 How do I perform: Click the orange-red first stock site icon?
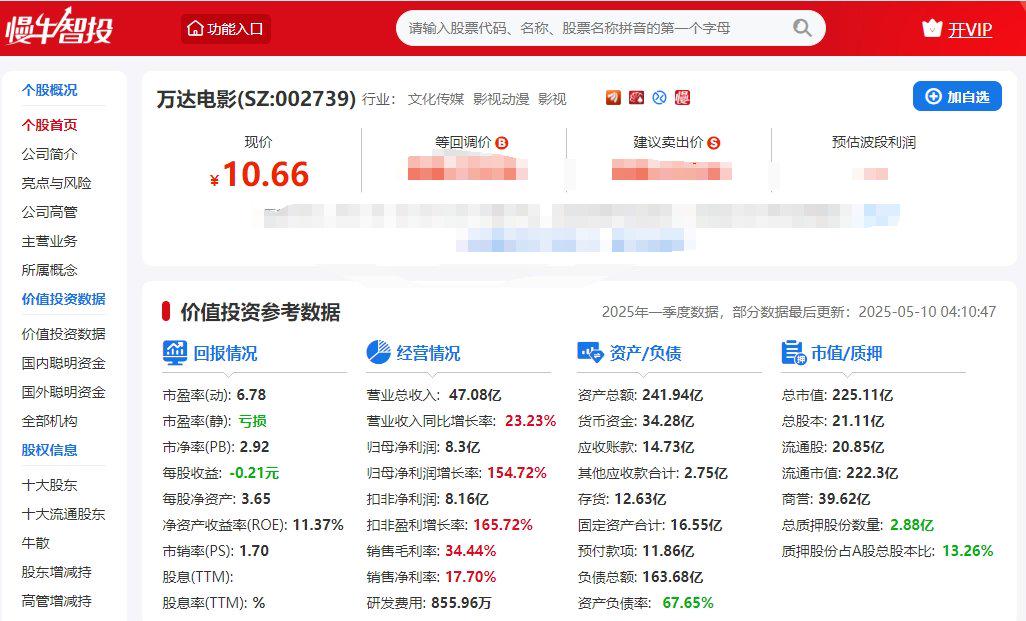613,98
